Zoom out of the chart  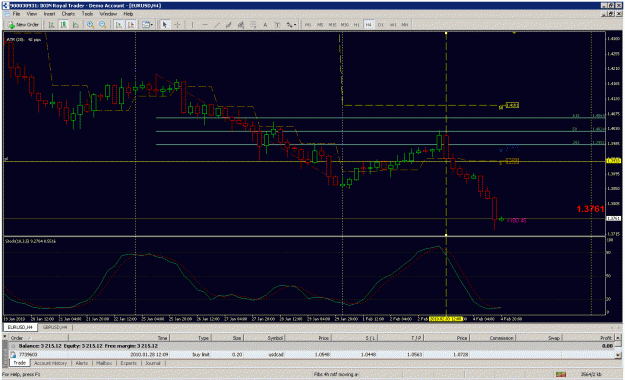tap(103, 25)
